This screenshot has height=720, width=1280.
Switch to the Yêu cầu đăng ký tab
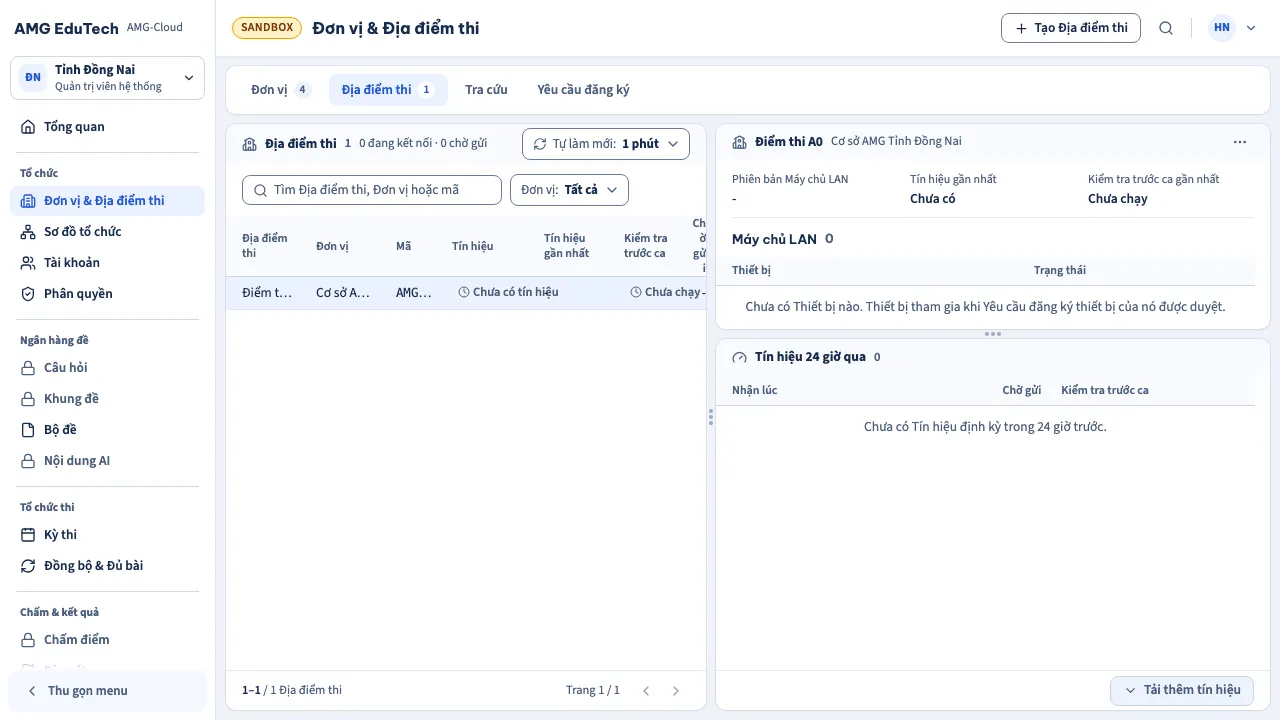(583, 90)
